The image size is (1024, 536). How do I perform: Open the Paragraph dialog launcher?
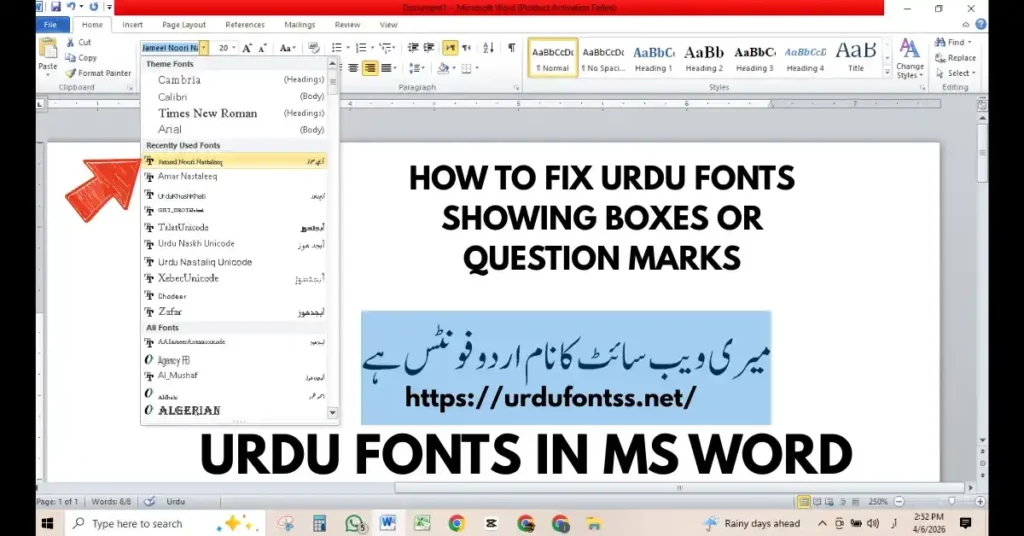516,87
